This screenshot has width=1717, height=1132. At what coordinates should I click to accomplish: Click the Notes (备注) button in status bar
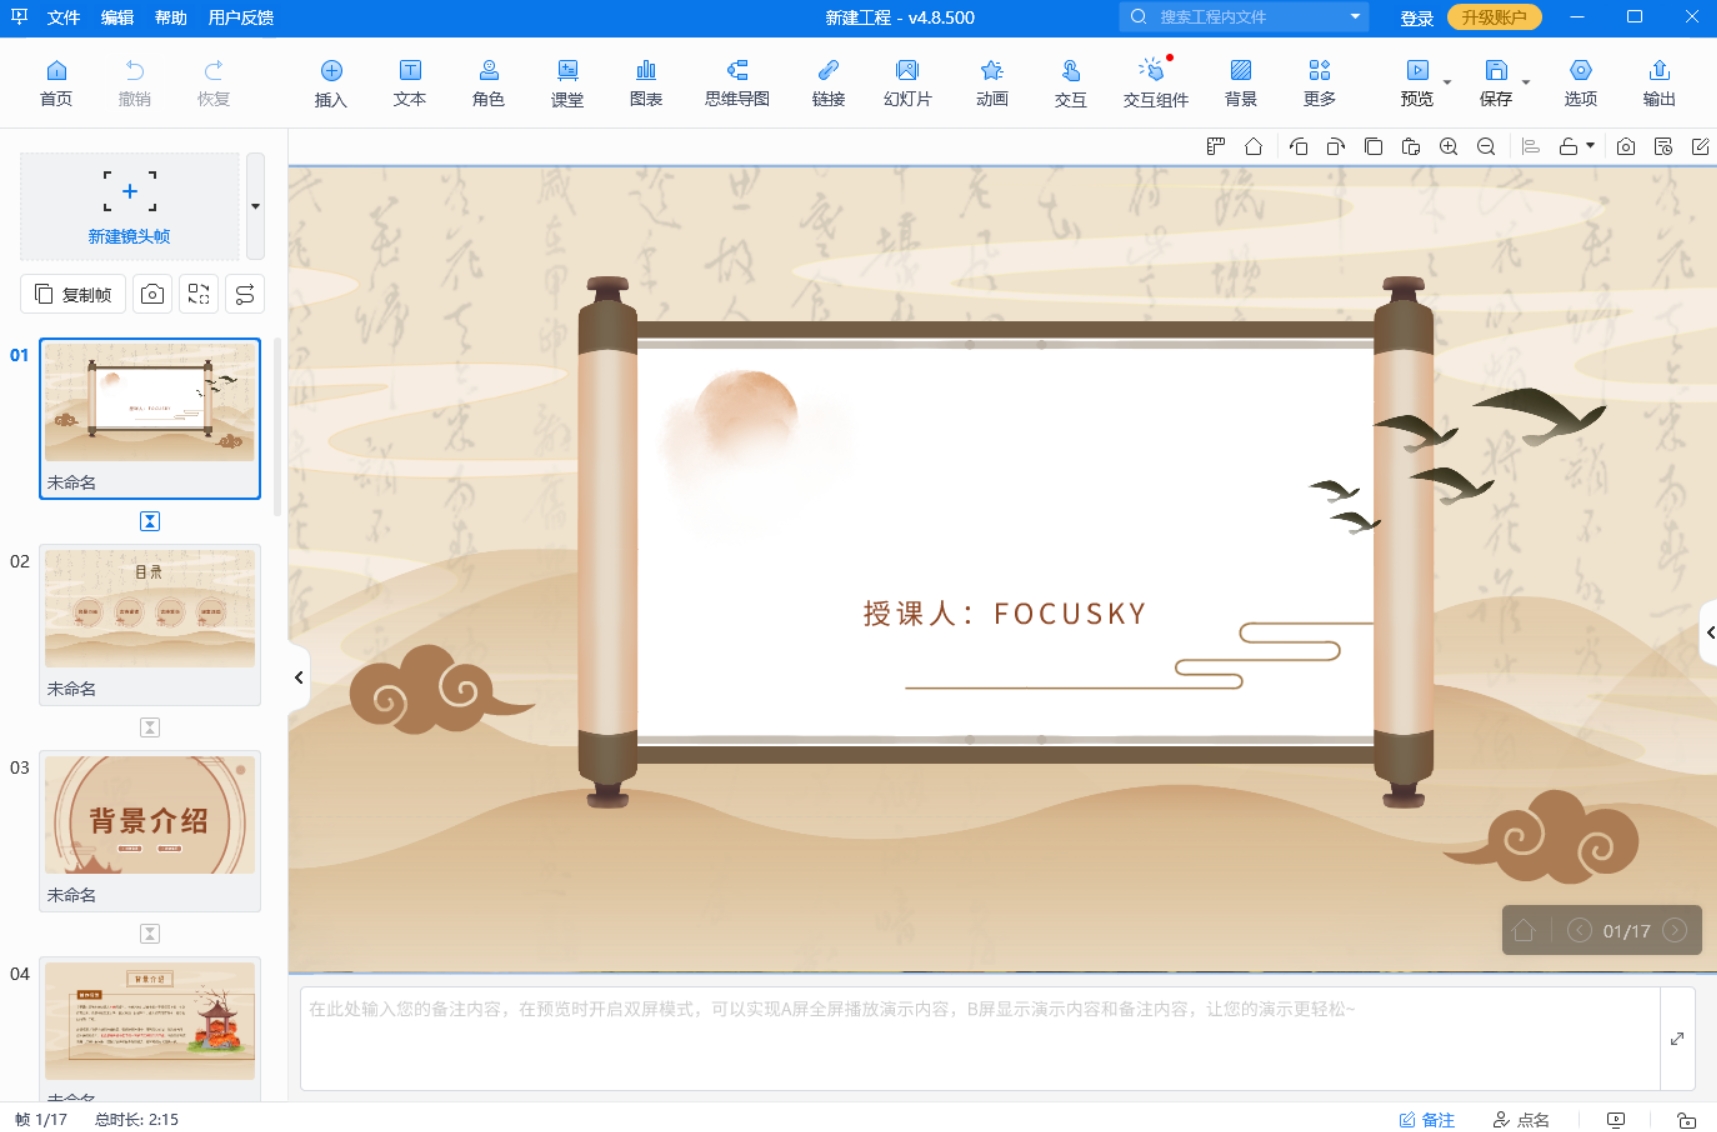tap(1427, 1120)
